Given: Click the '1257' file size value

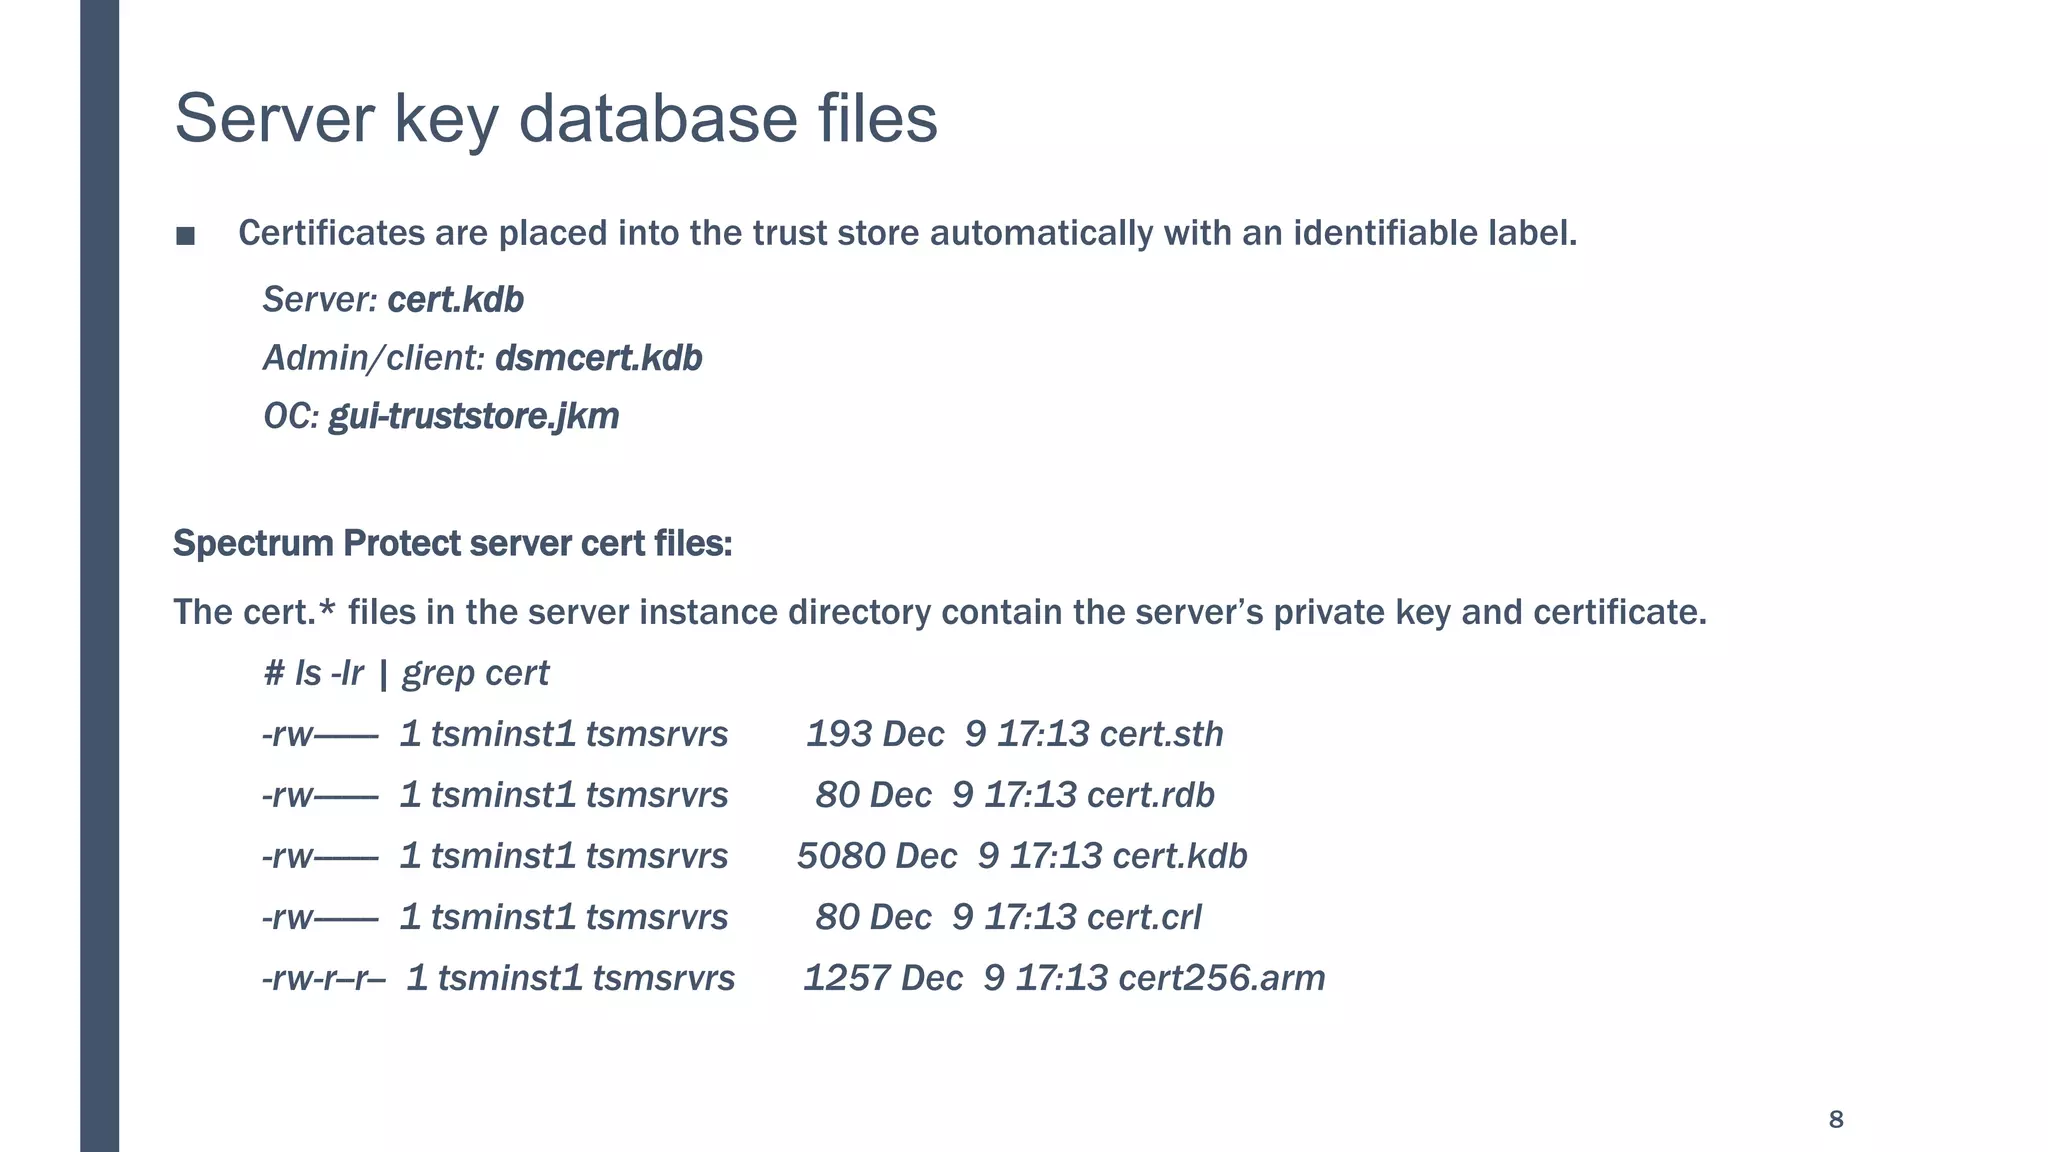Looking at the screenshot, I should [845, 978].
